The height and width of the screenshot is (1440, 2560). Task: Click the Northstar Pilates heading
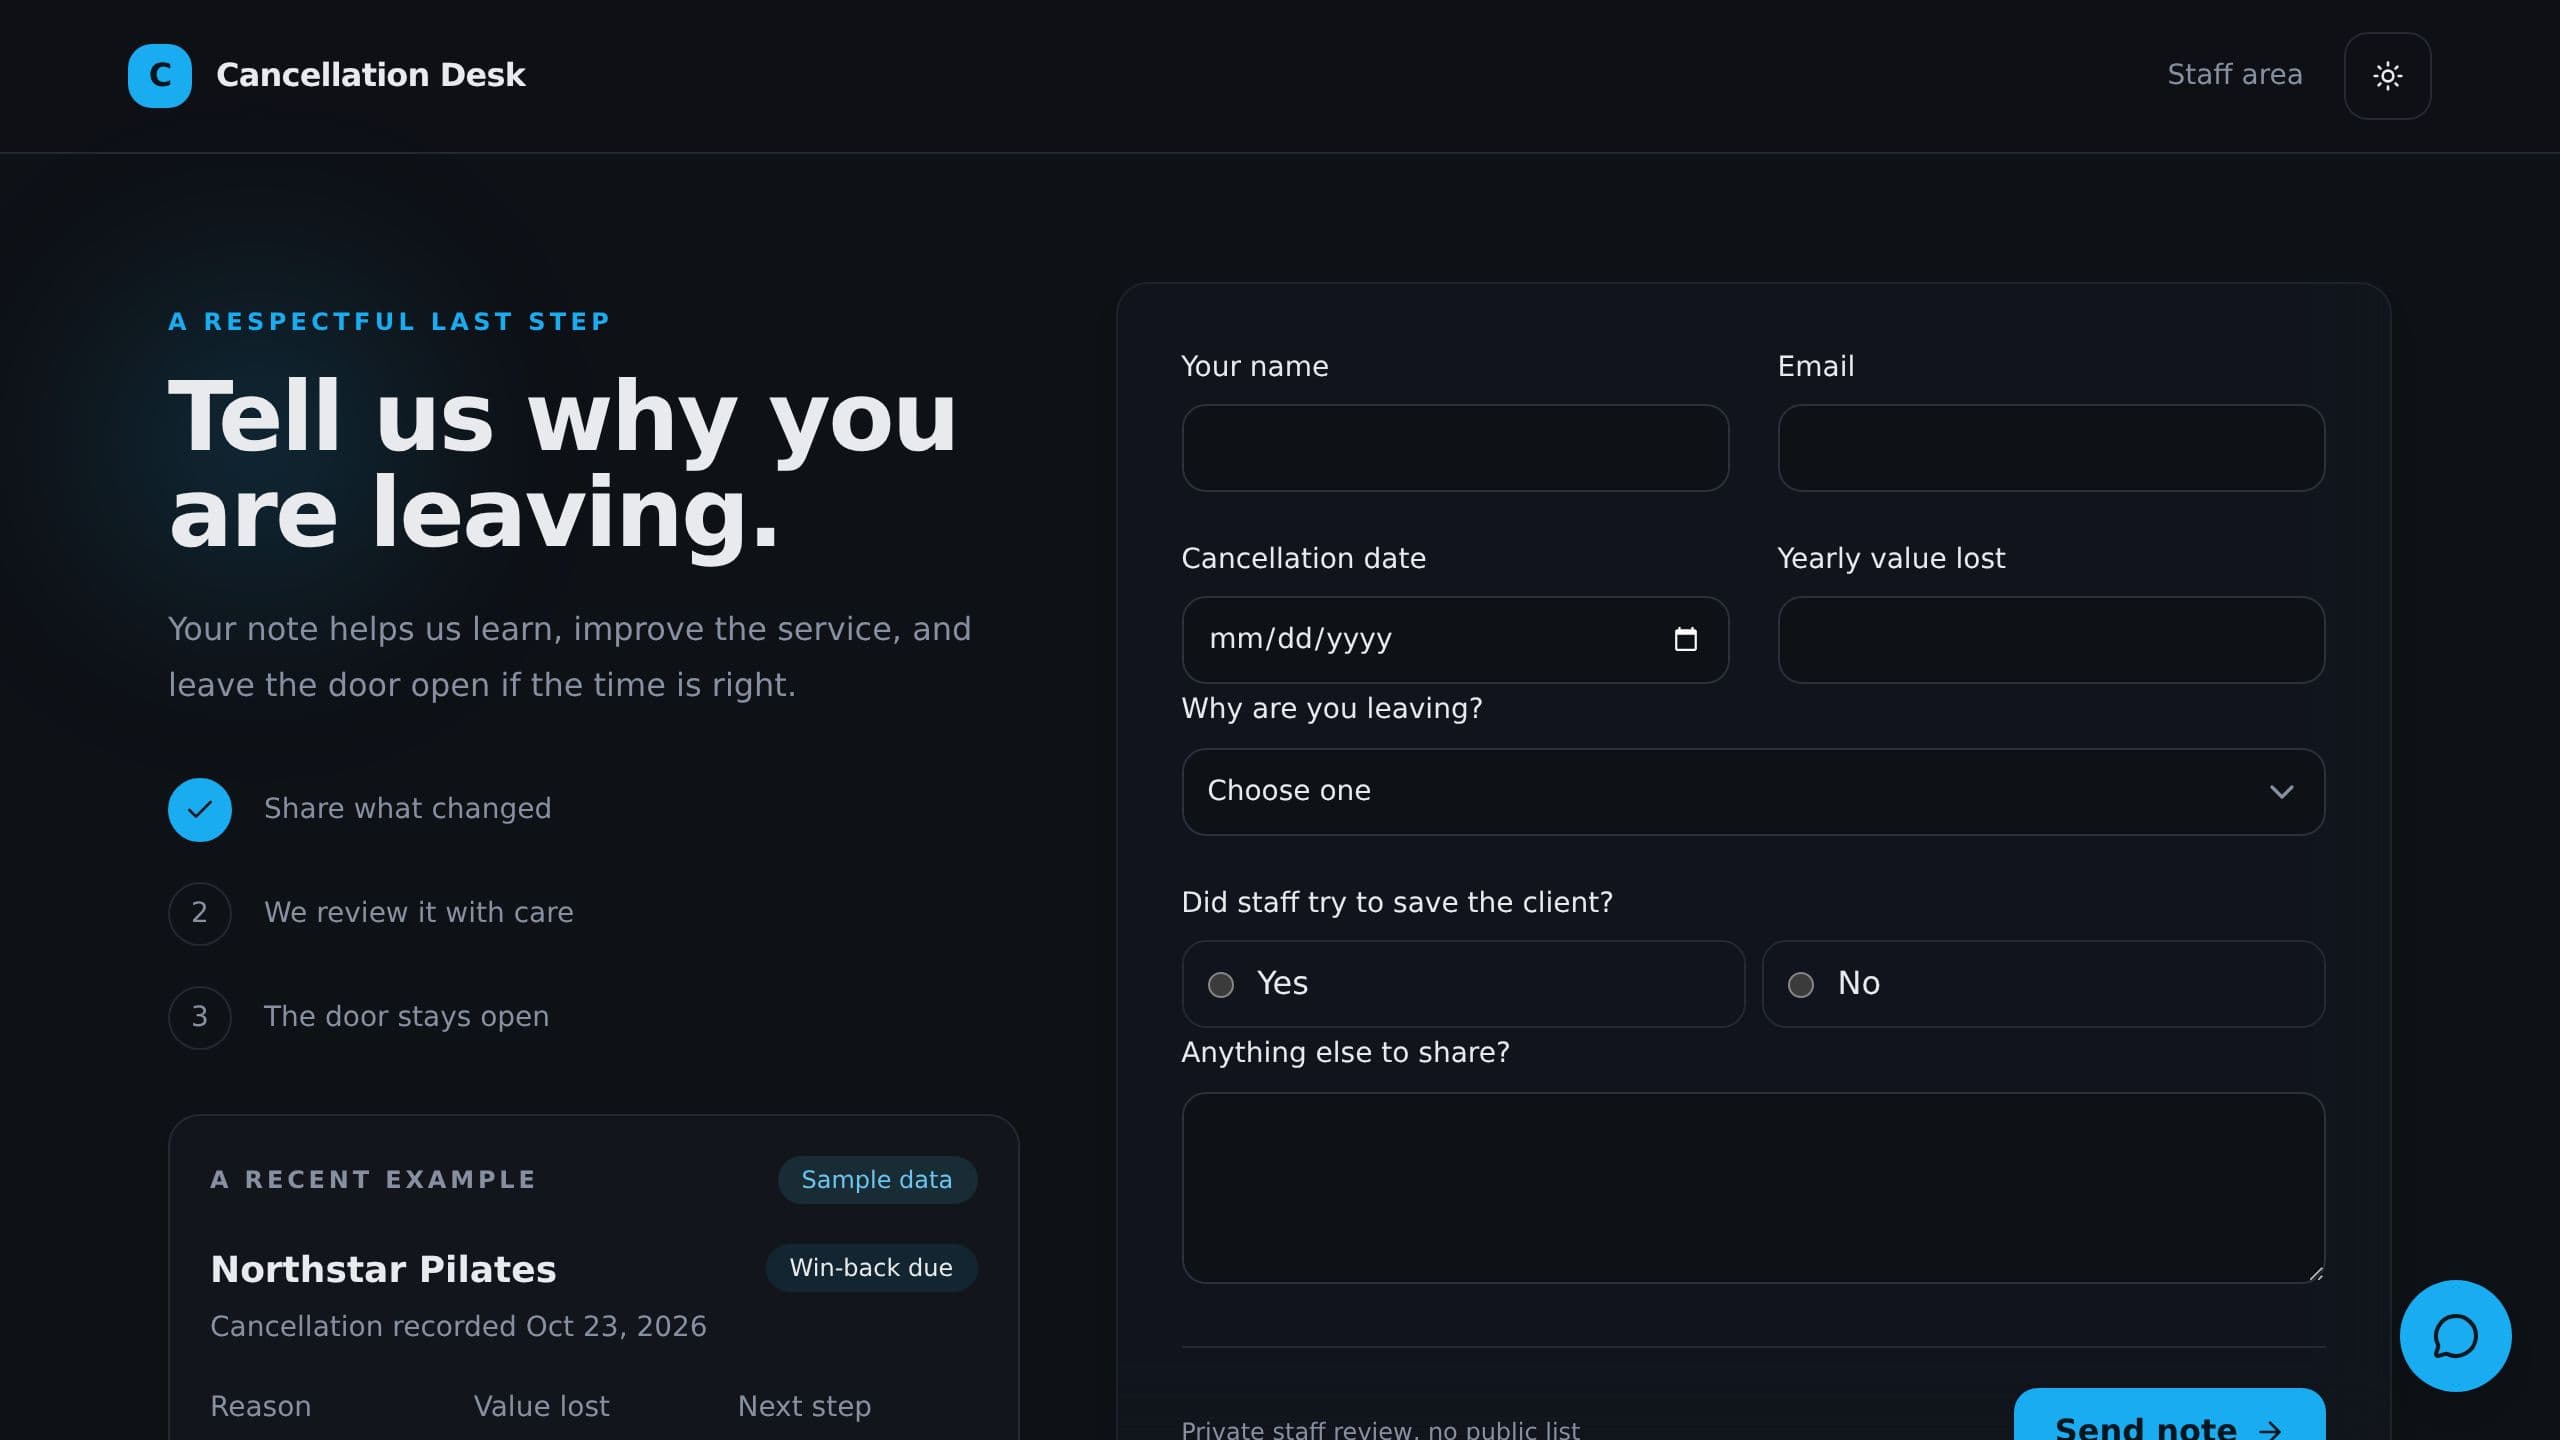point(383,1270)
